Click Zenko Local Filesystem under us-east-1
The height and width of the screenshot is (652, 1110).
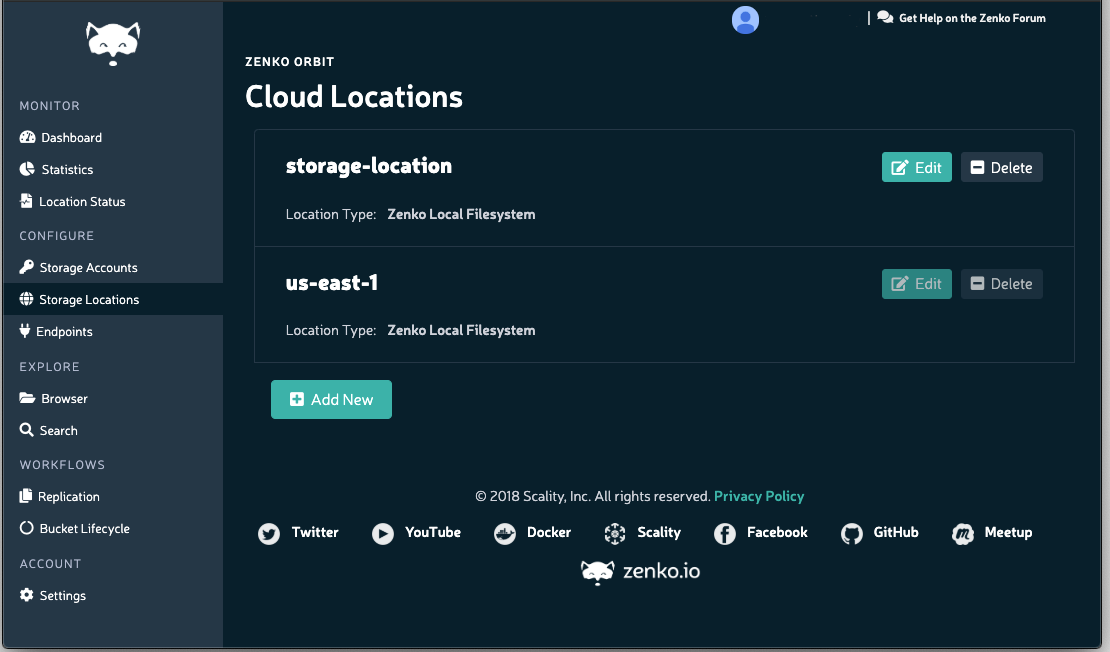tap(461, 330)
